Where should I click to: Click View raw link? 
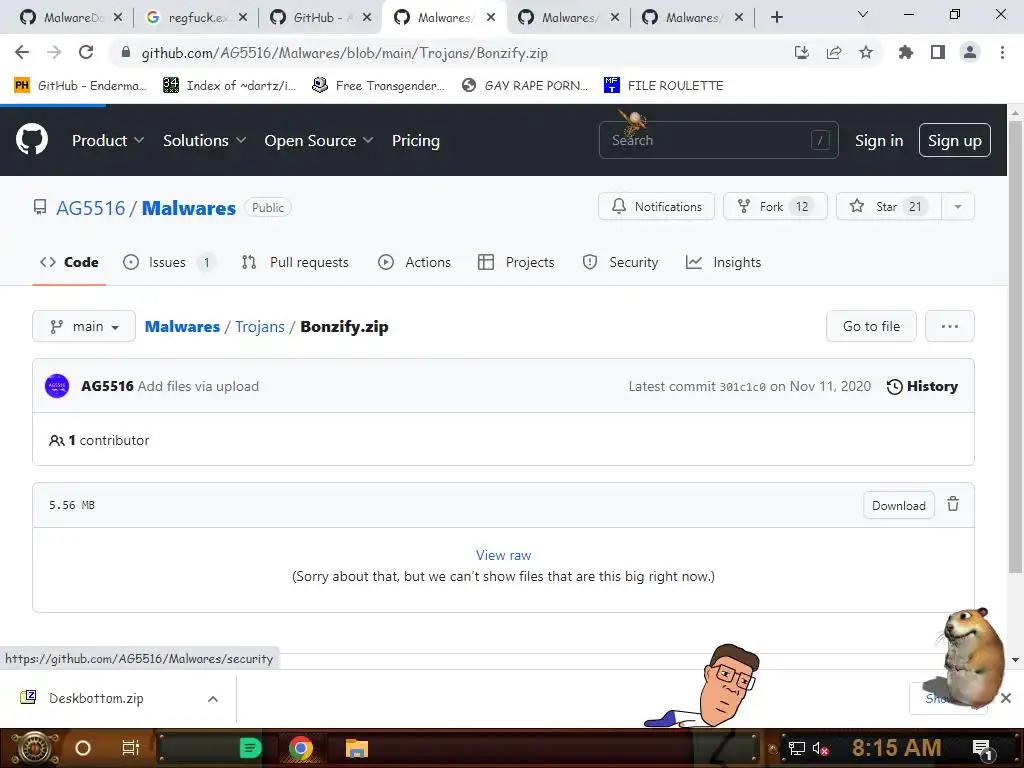click(x=503, y=555)
